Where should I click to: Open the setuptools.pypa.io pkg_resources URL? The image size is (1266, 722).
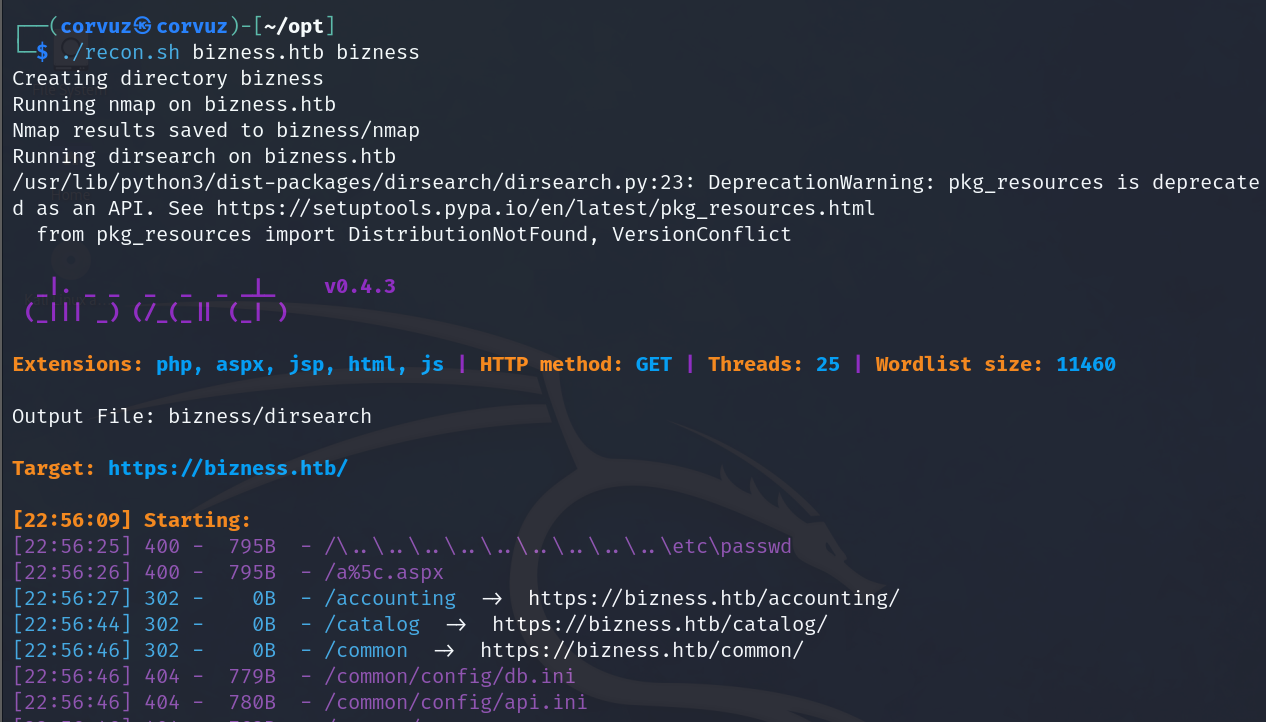click(545, 209)
